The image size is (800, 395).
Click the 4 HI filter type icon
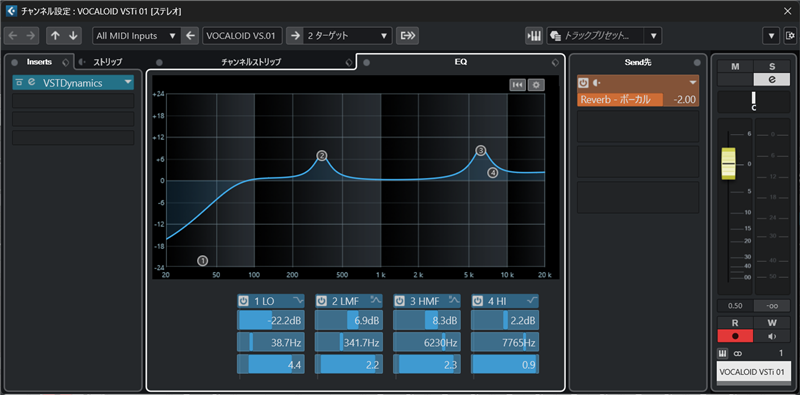532,301
